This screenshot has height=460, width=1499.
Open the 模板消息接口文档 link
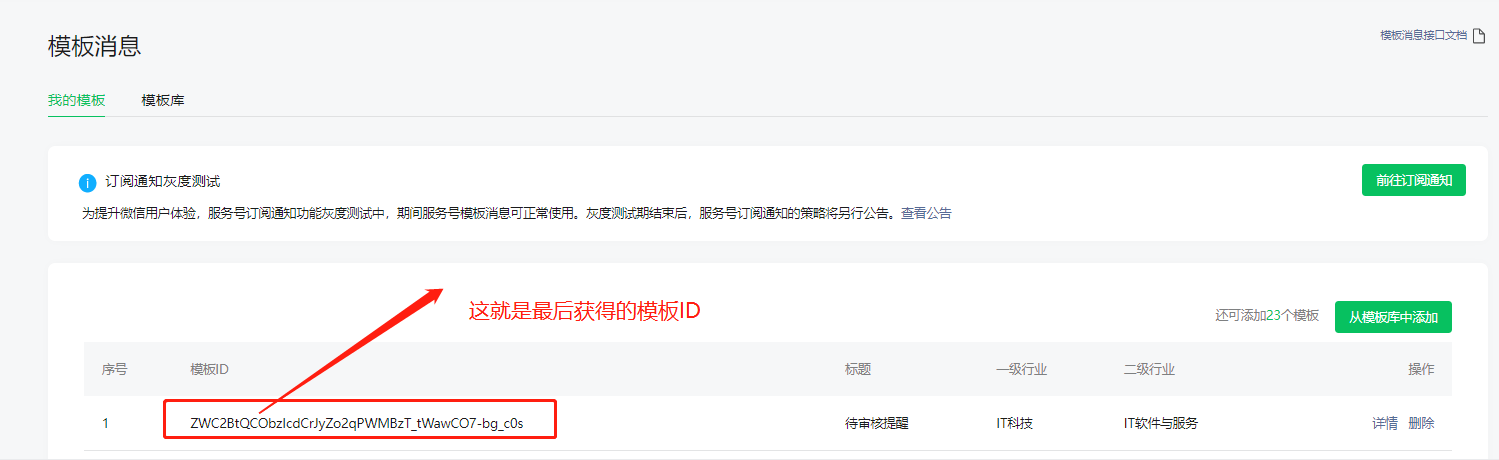(x=1423, y=35)
